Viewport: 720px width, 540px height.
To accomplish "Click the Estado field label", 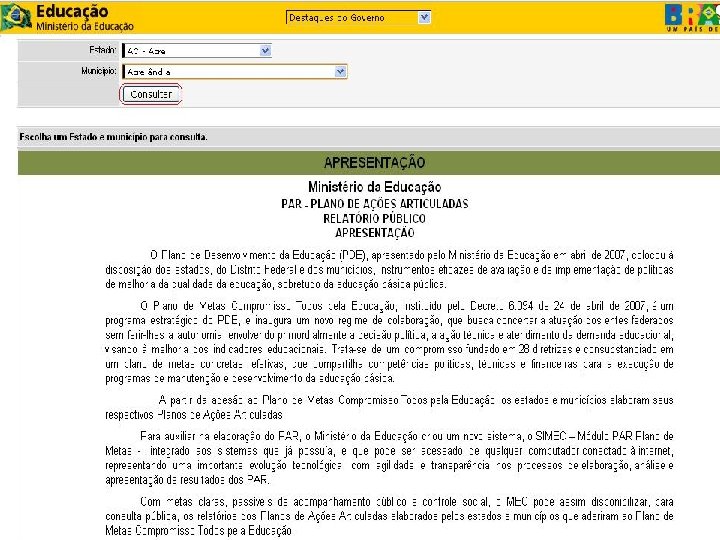I will (103, 50).
